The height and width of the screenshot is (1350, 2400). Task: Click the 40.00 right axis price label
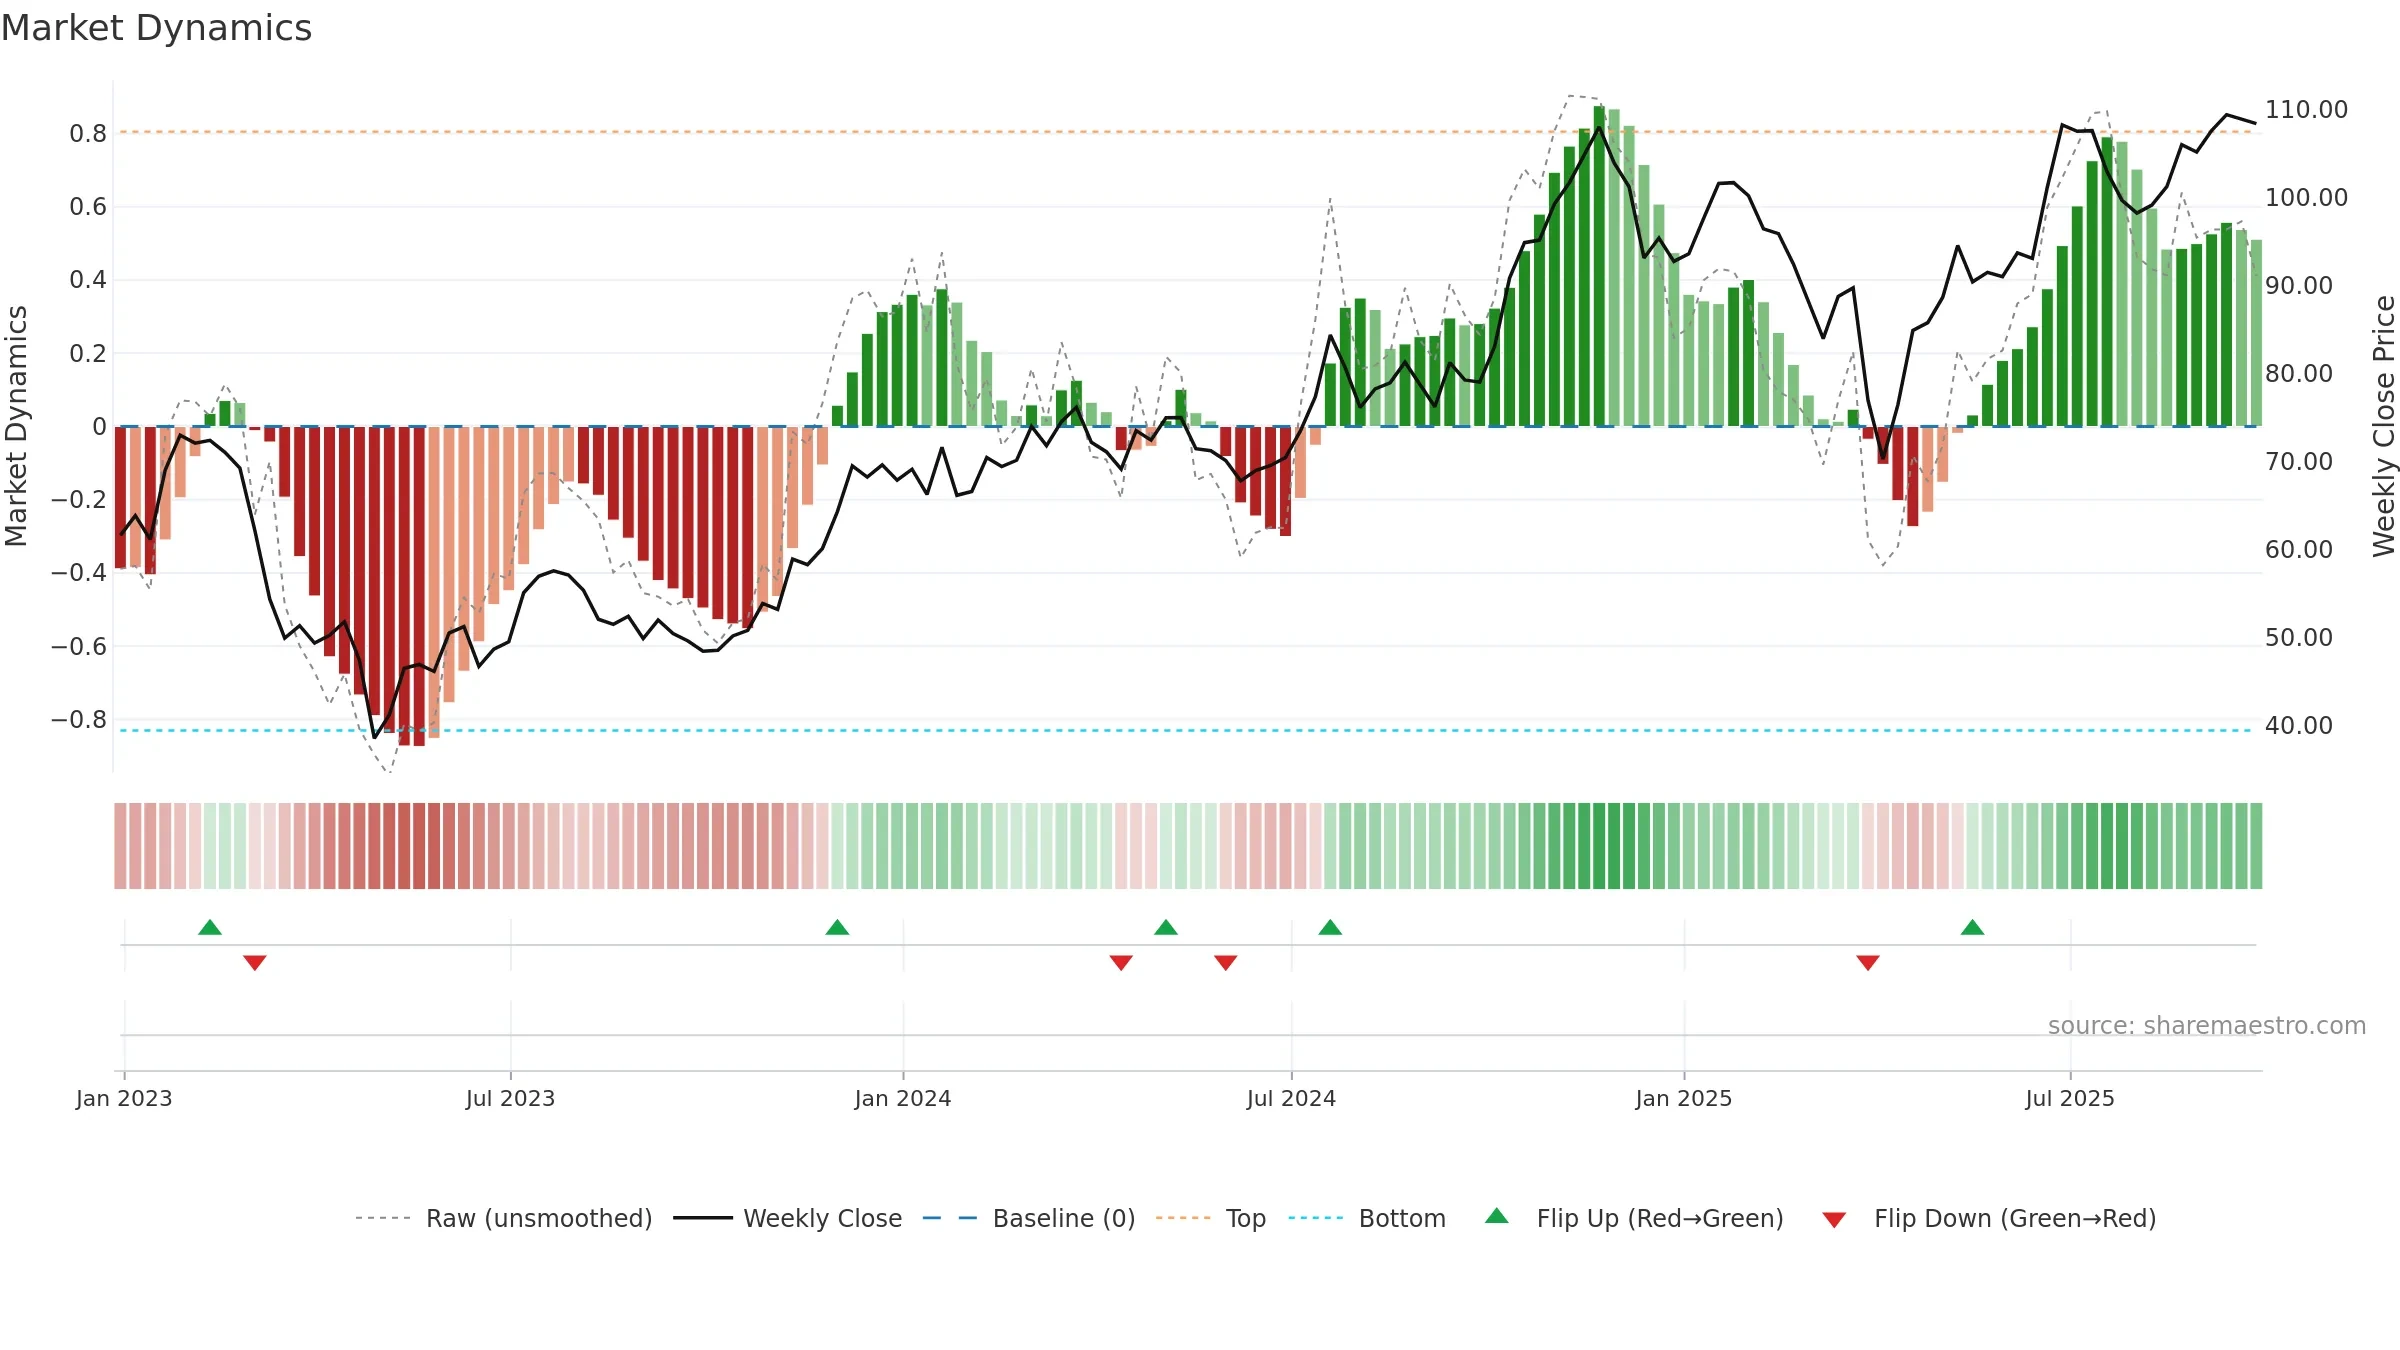click(x=2299, y=726)
